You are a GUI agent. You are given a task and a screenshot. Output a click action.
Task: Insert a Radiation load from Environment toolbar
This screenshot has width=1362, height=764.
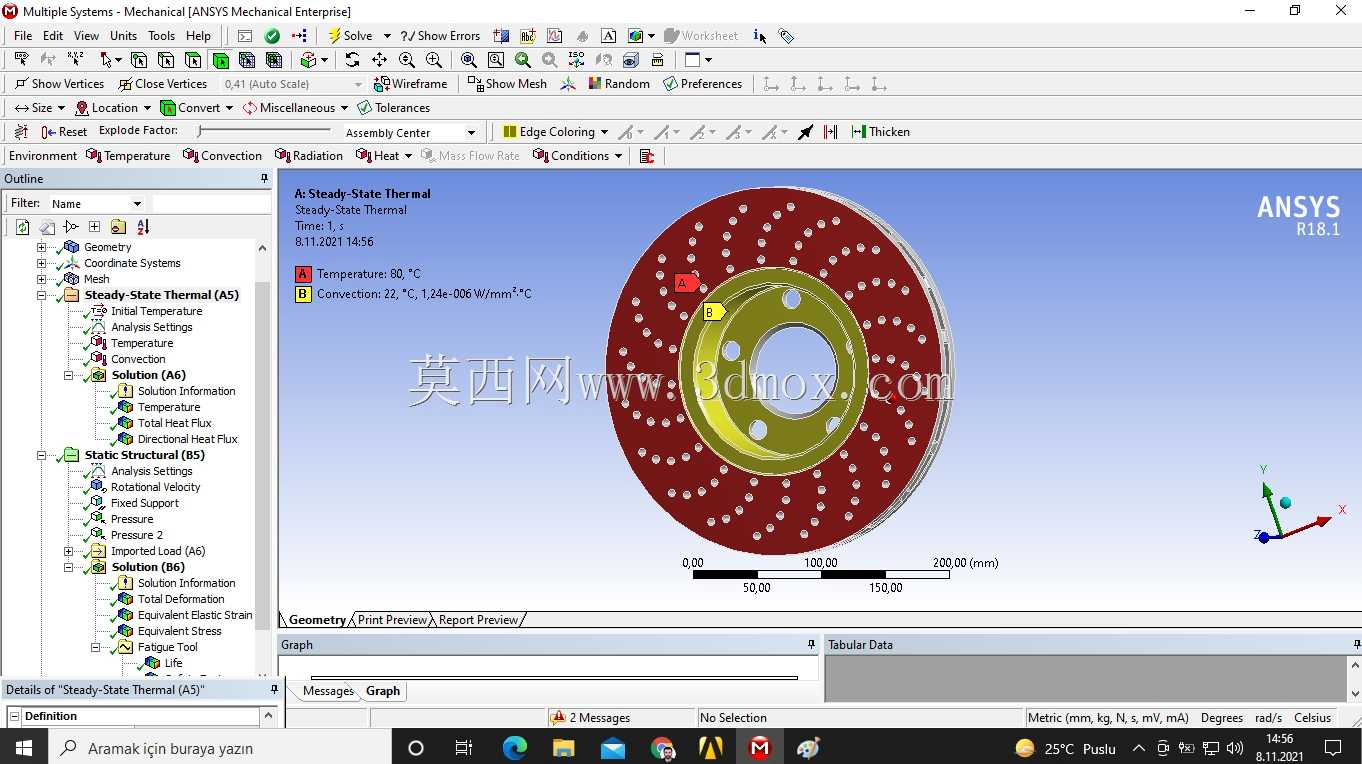pyautogui.click(x=309, y=156)
